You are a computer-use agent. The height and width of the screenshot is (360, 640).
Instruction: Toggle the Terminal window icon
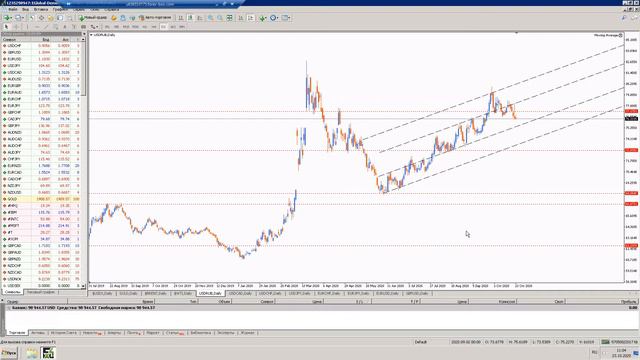[60, 18]
